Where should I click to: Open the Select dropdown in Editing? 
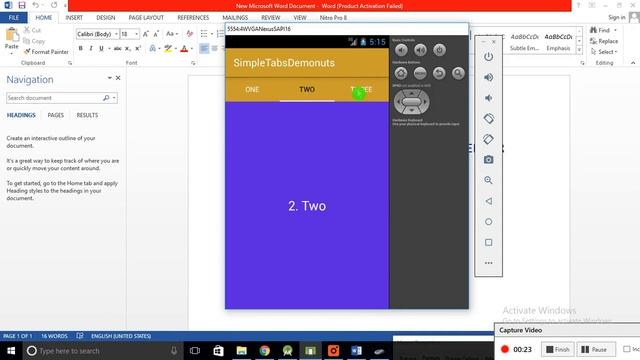pyautogui.click(x=604, y=52)
